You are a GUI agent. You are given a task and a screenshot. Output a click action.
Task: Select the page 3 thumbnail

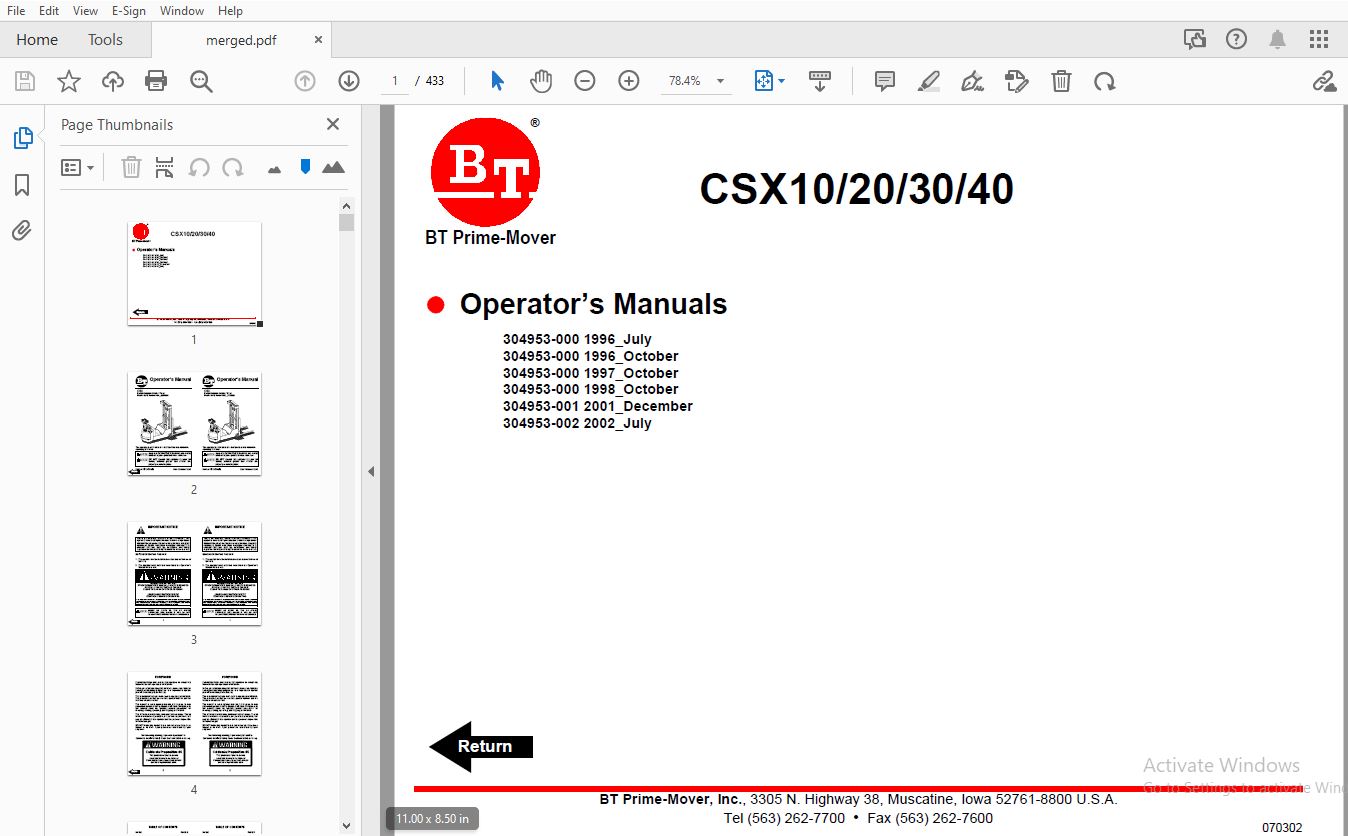(x=194, y=573)
